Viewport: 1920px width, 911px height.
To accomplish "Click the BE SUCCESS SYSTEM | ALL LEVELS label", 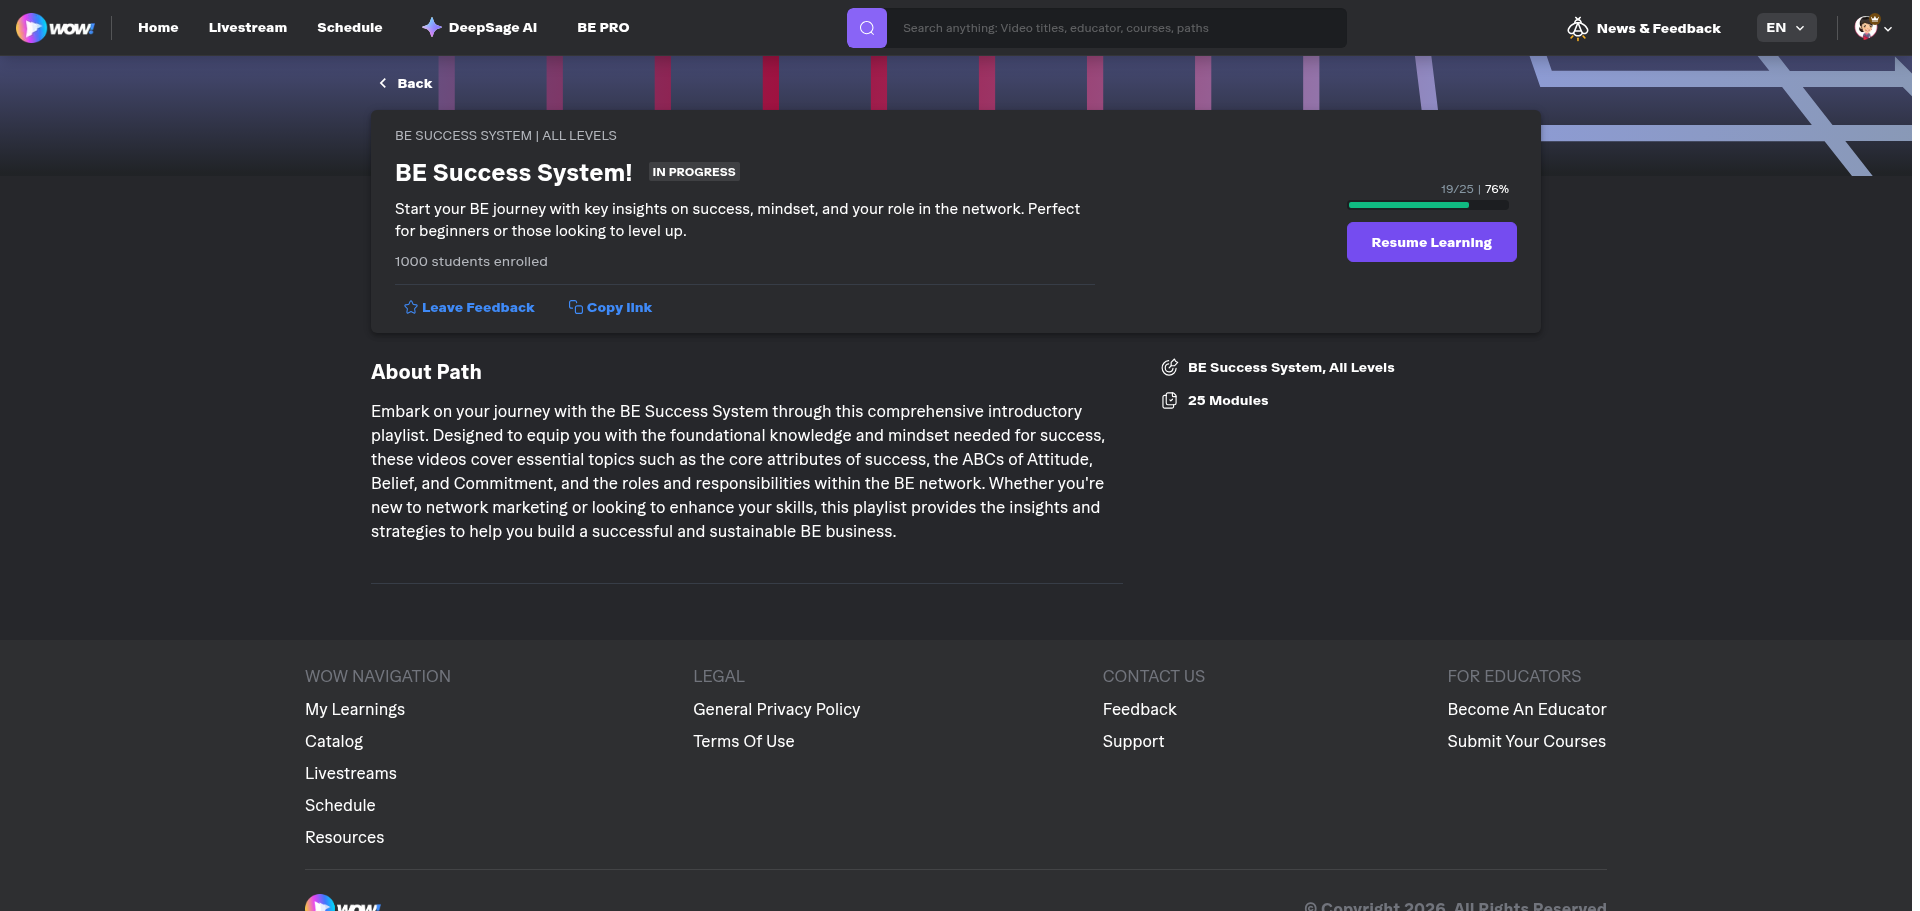I will (x=506, y=135).
